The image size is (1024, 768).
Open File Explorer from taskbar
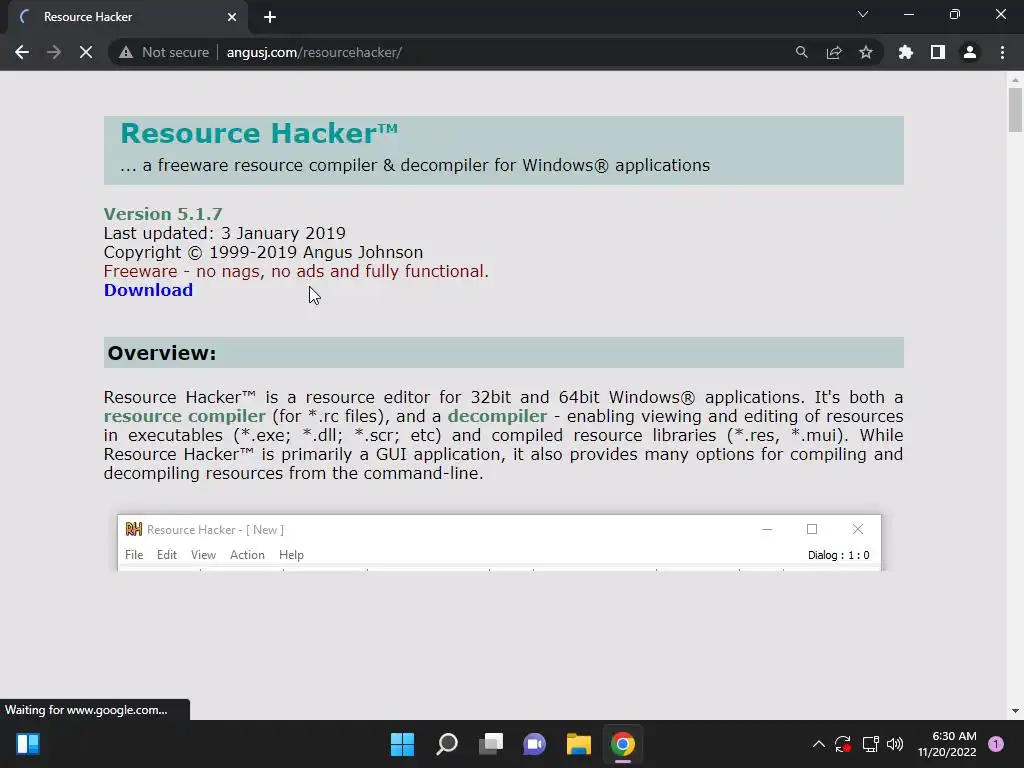[579, 744]
